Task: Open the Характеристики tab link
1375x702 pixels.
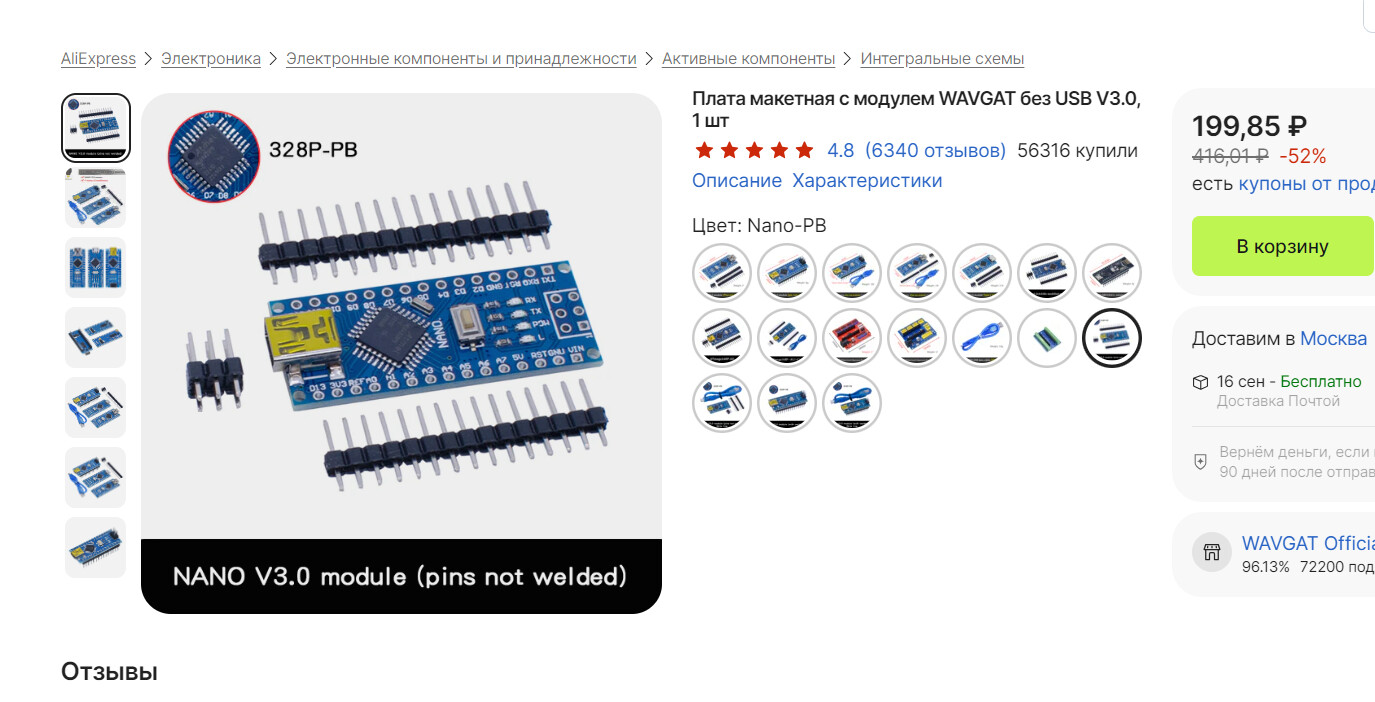Action: (867, 181)
